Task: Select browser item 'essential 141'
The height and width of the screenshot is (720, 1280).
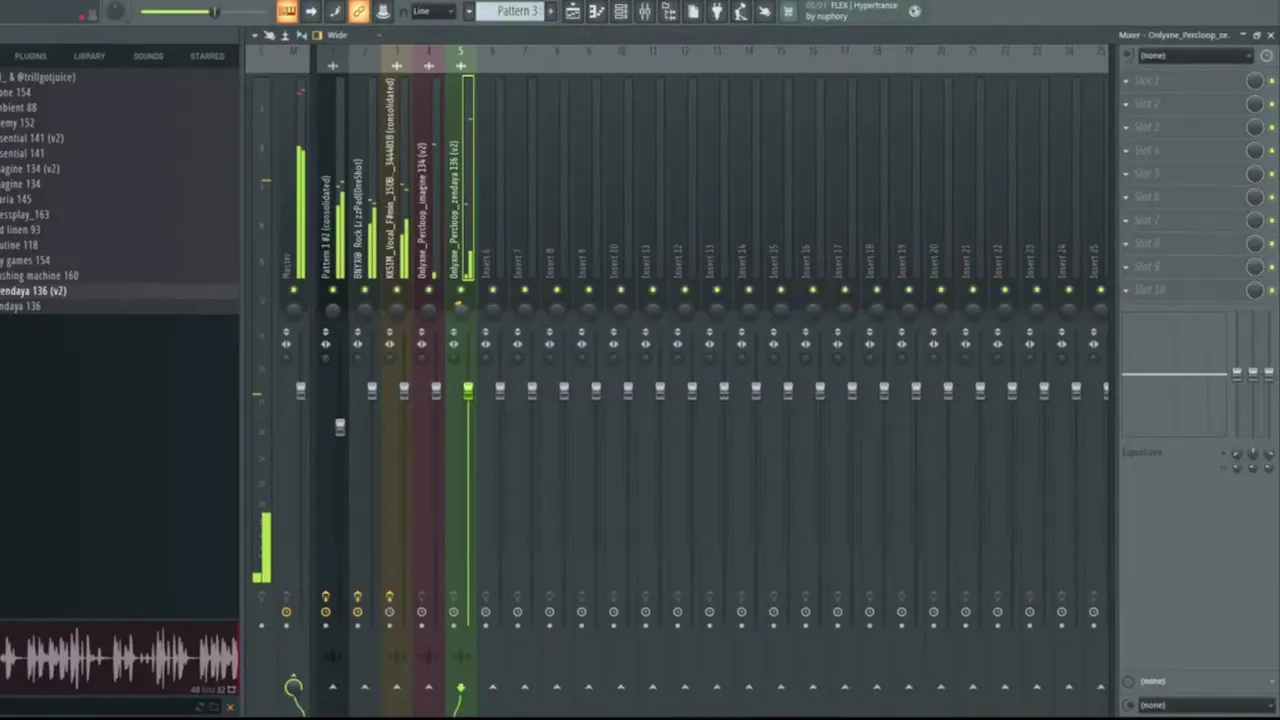Action: [120, 154]
